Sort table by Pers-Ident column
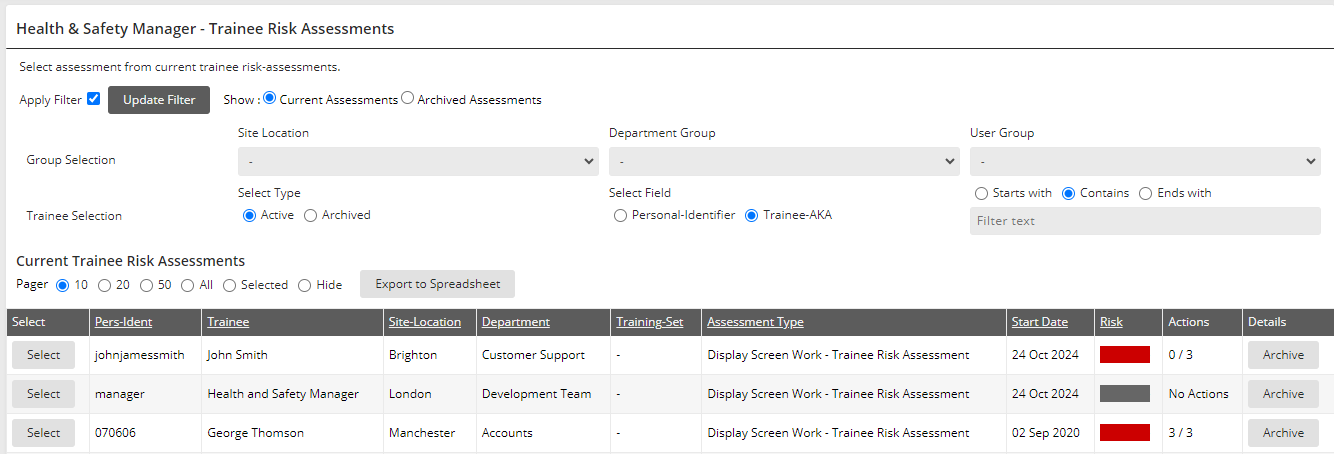The height and width of the screenshot is (454, 1334). tap(123, 322)
